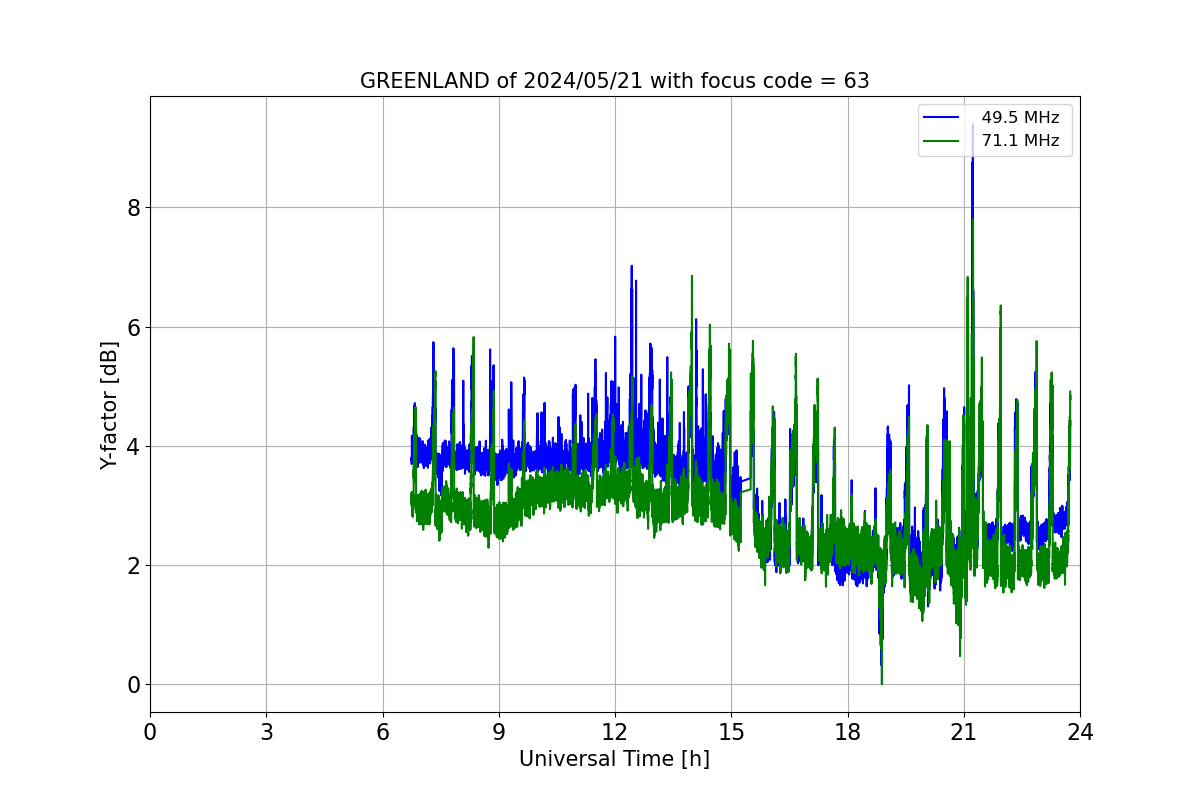The width and height of the screenshot is (1200, 800).
Task: Click the blue line sample in legend
Action: point(942,118)
